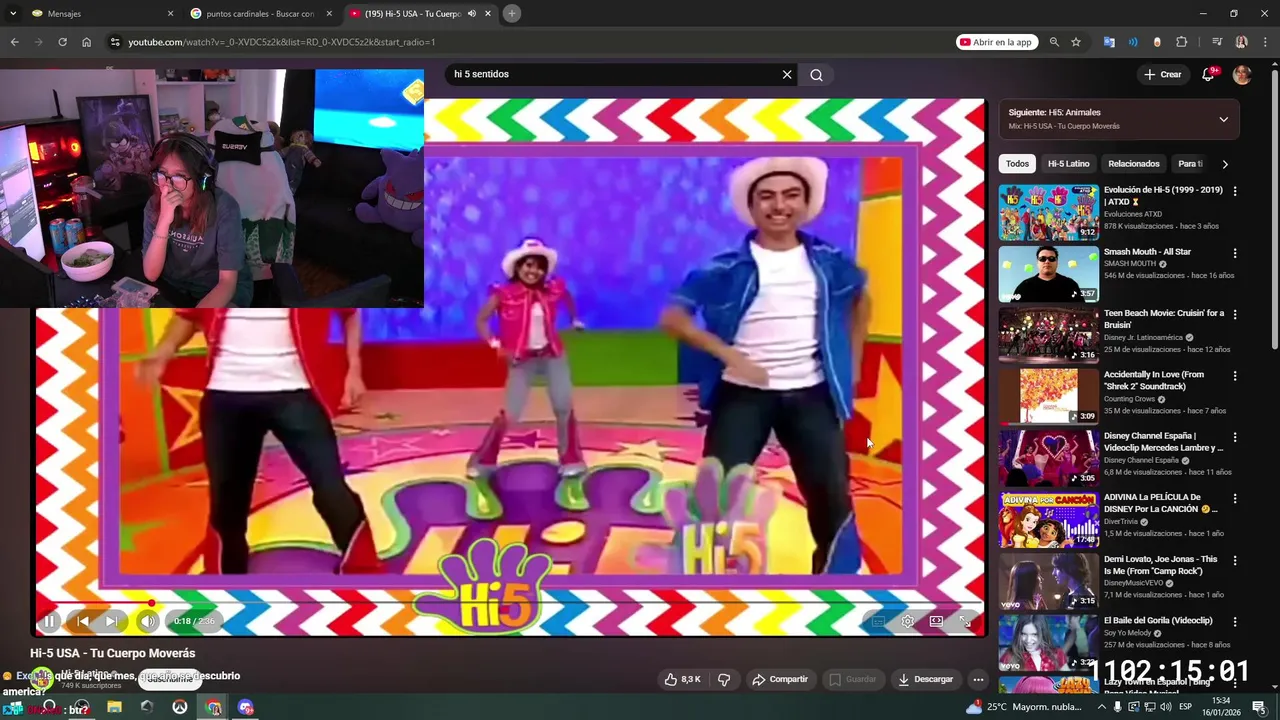Focus the 'hi 5 sentidos' search box
The image size is (1280, 720).
[612, 74]
